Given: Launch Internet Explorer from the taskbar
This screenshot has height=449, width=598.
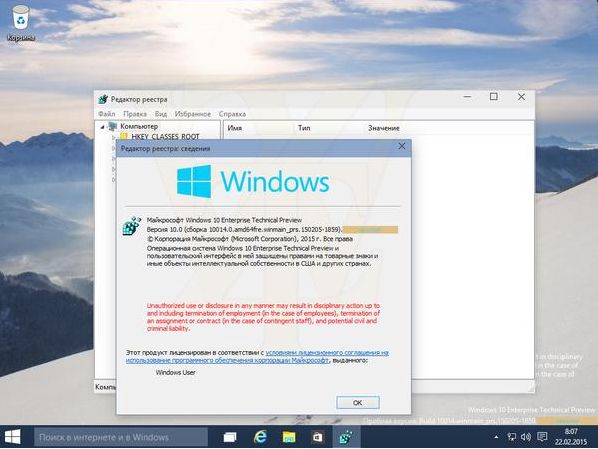Looking at the screenshot, I should [260, 437].
